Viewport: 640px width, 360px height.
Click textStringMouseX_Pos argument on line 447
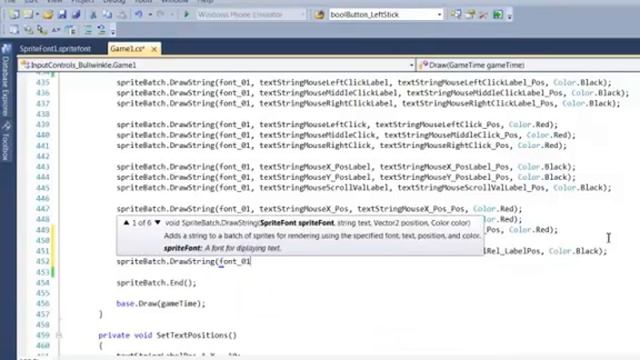point(304,209)
